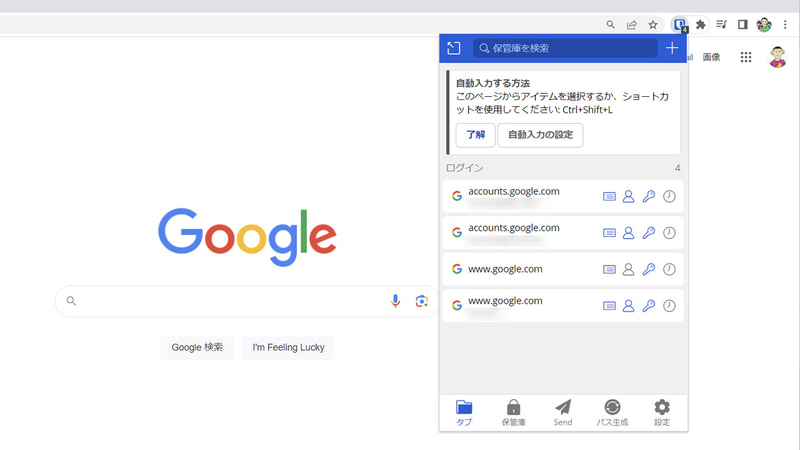Click the plus icon to add item

672,48
